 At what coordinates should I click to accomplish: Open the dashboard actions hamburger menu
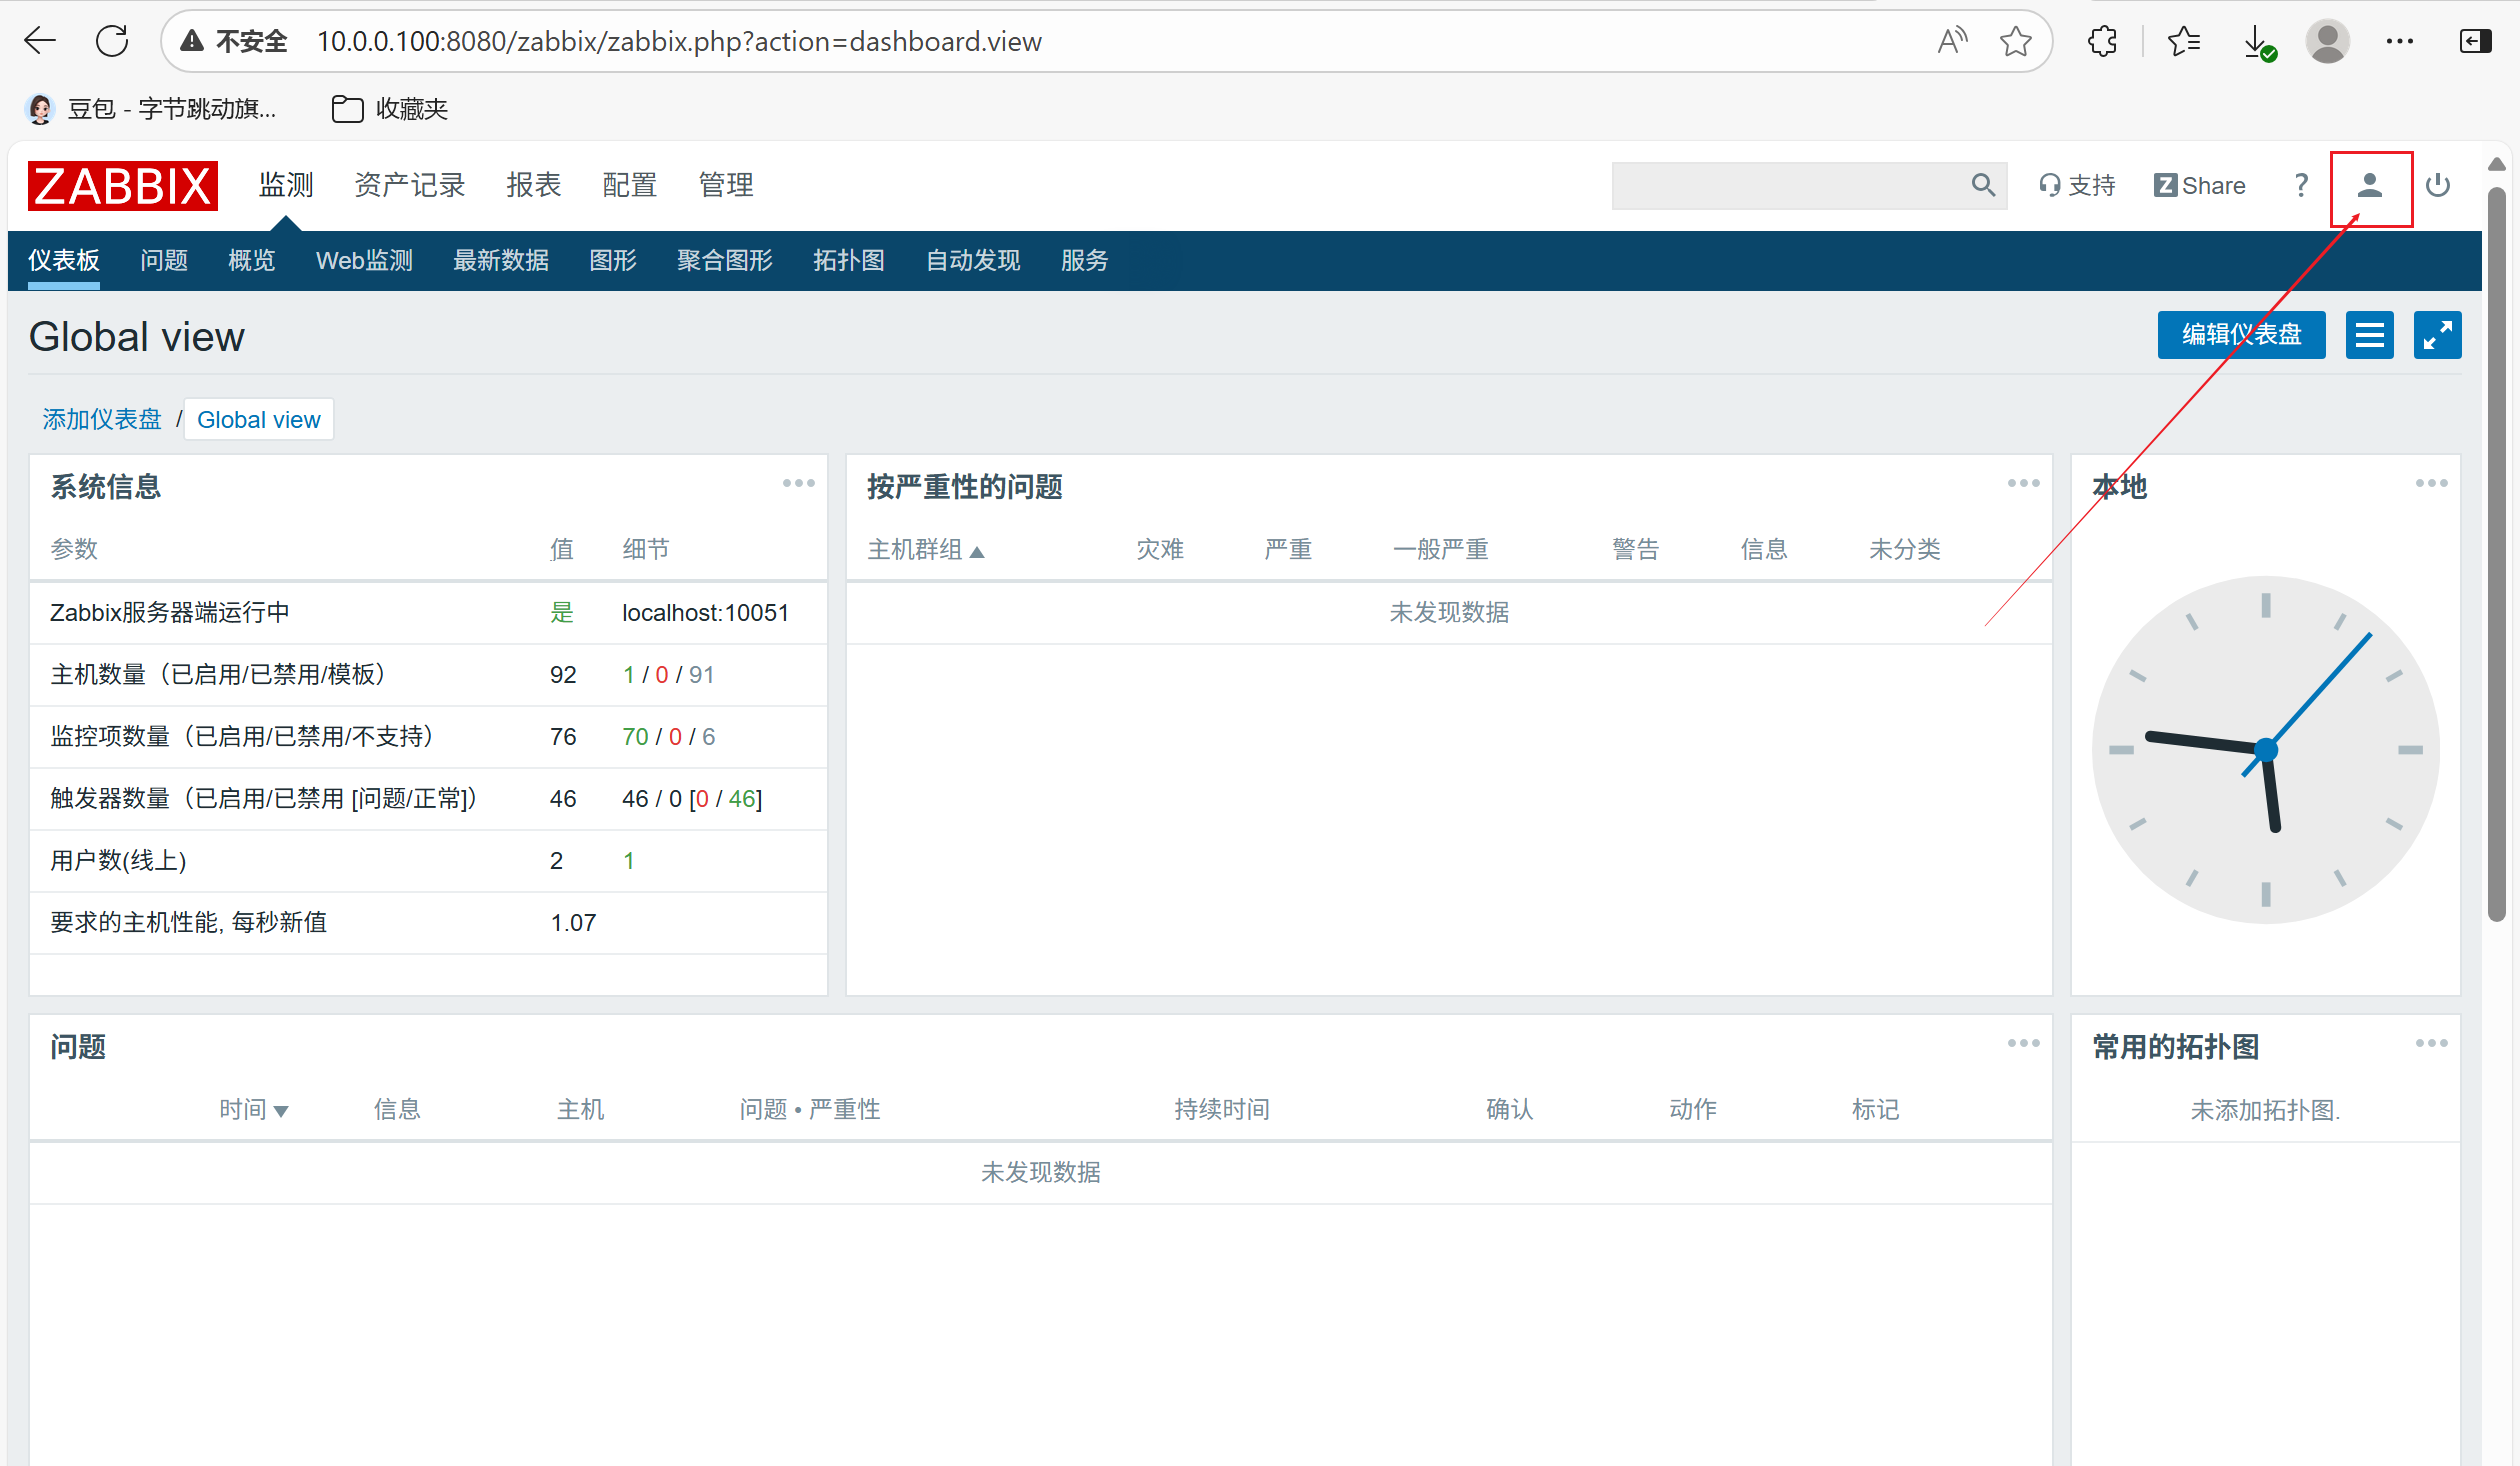pos(2369,335)
